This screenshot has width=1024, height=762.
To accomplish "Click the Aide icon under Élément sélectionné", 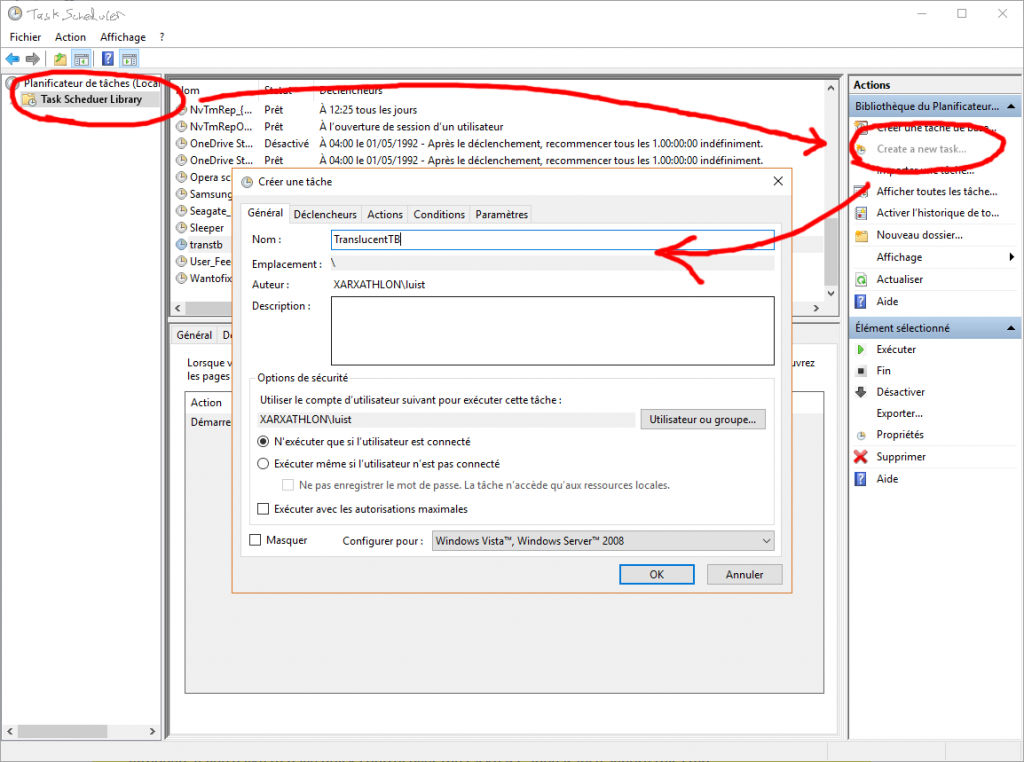I will coord(861,479).
